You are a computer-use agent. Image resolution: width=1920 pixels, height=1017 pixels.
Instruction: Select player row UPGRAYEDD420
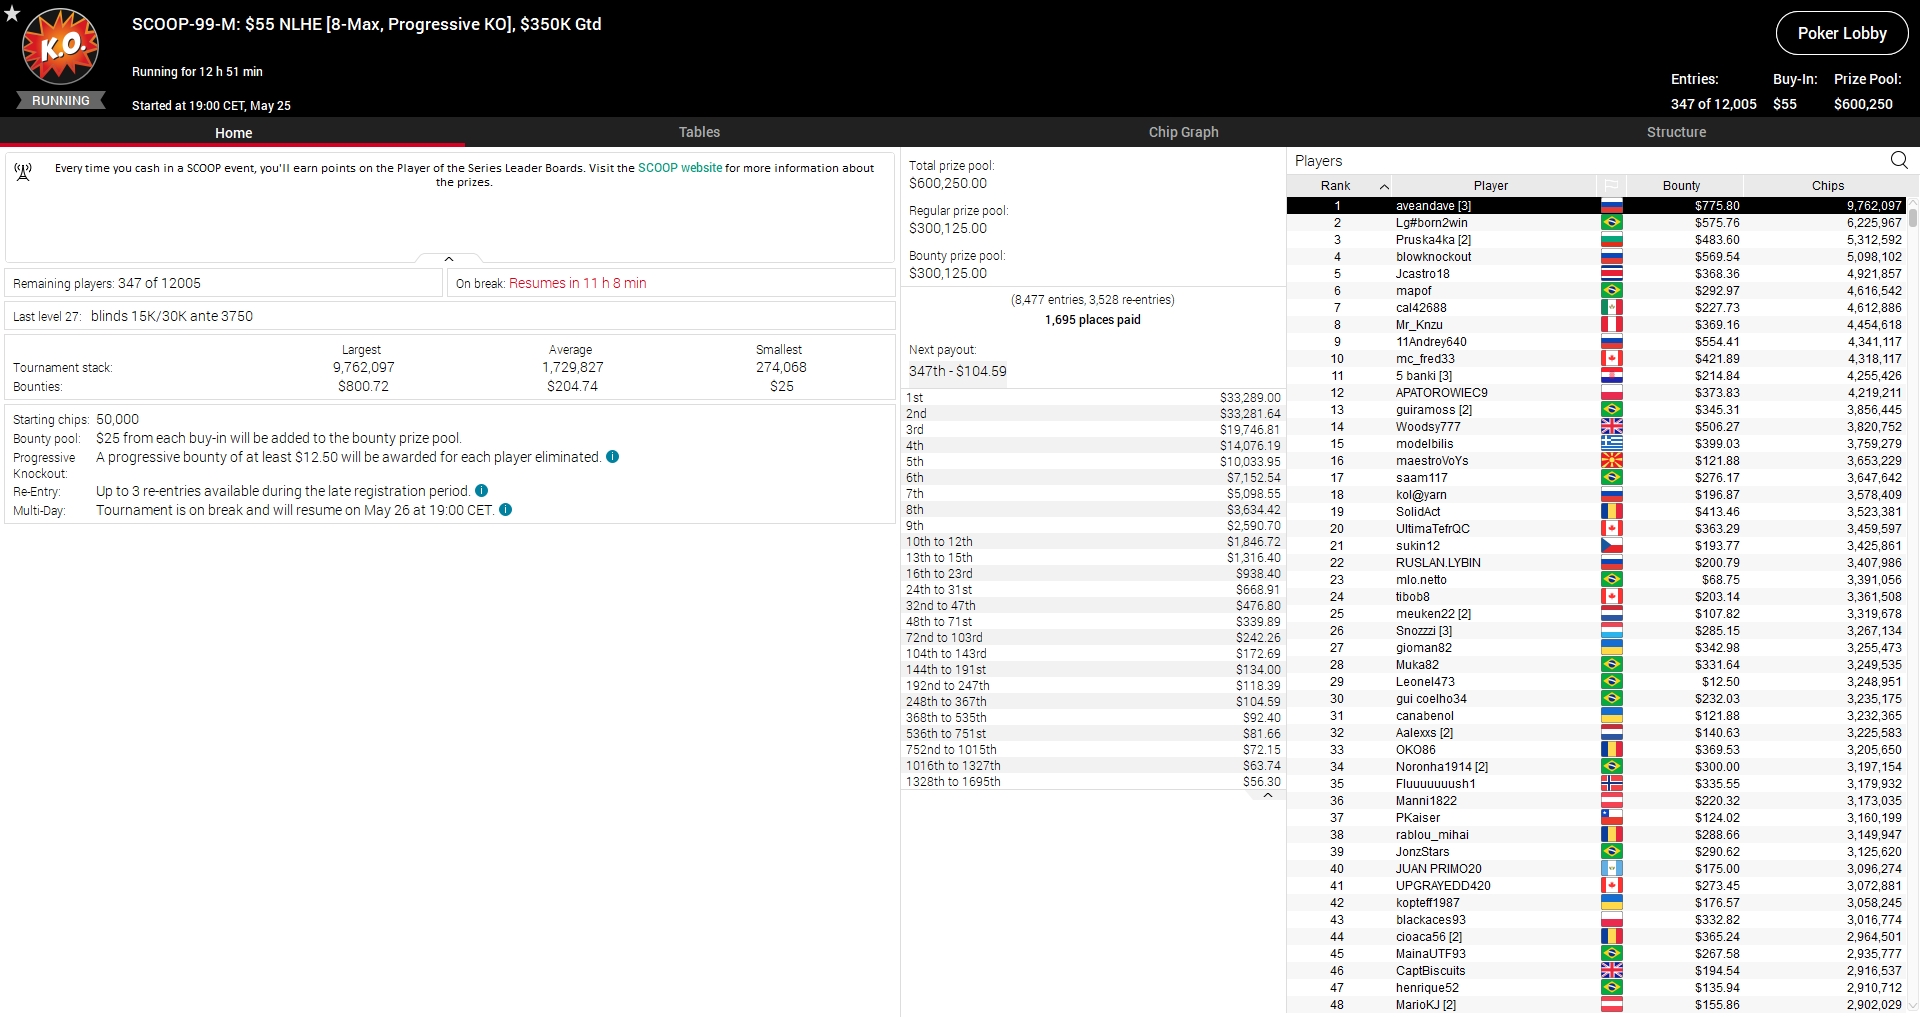[x=1597, y=886]
